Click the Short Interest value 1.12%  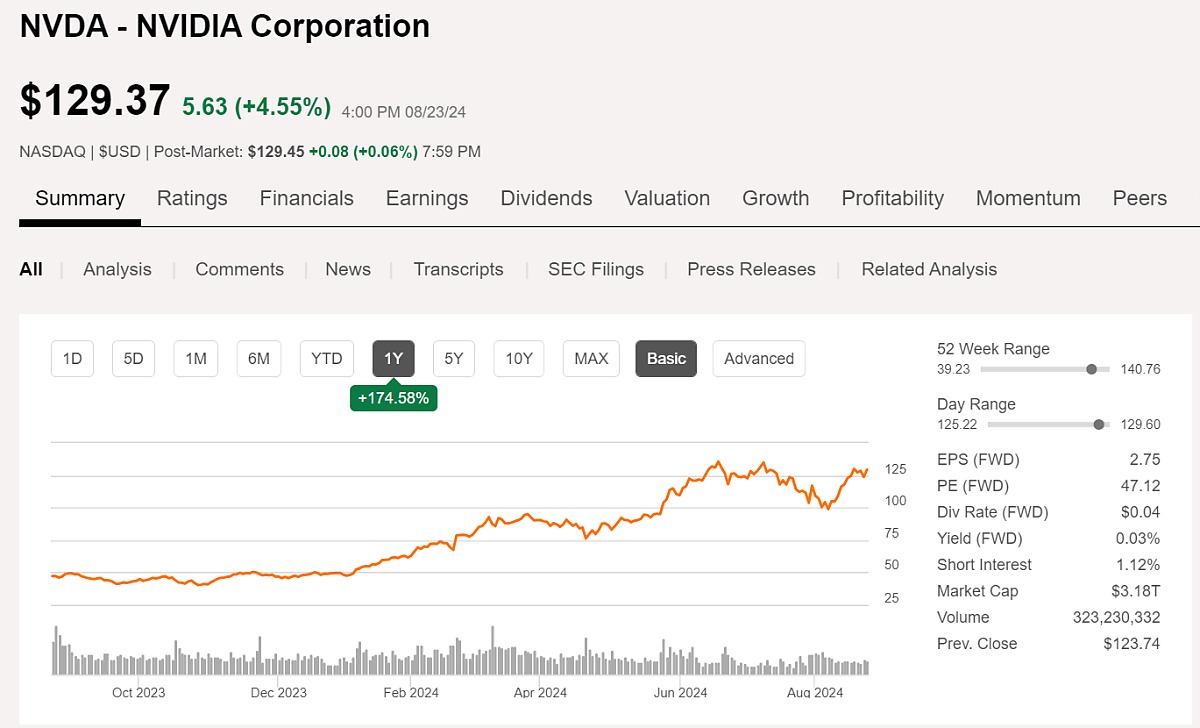(1139, 565)
